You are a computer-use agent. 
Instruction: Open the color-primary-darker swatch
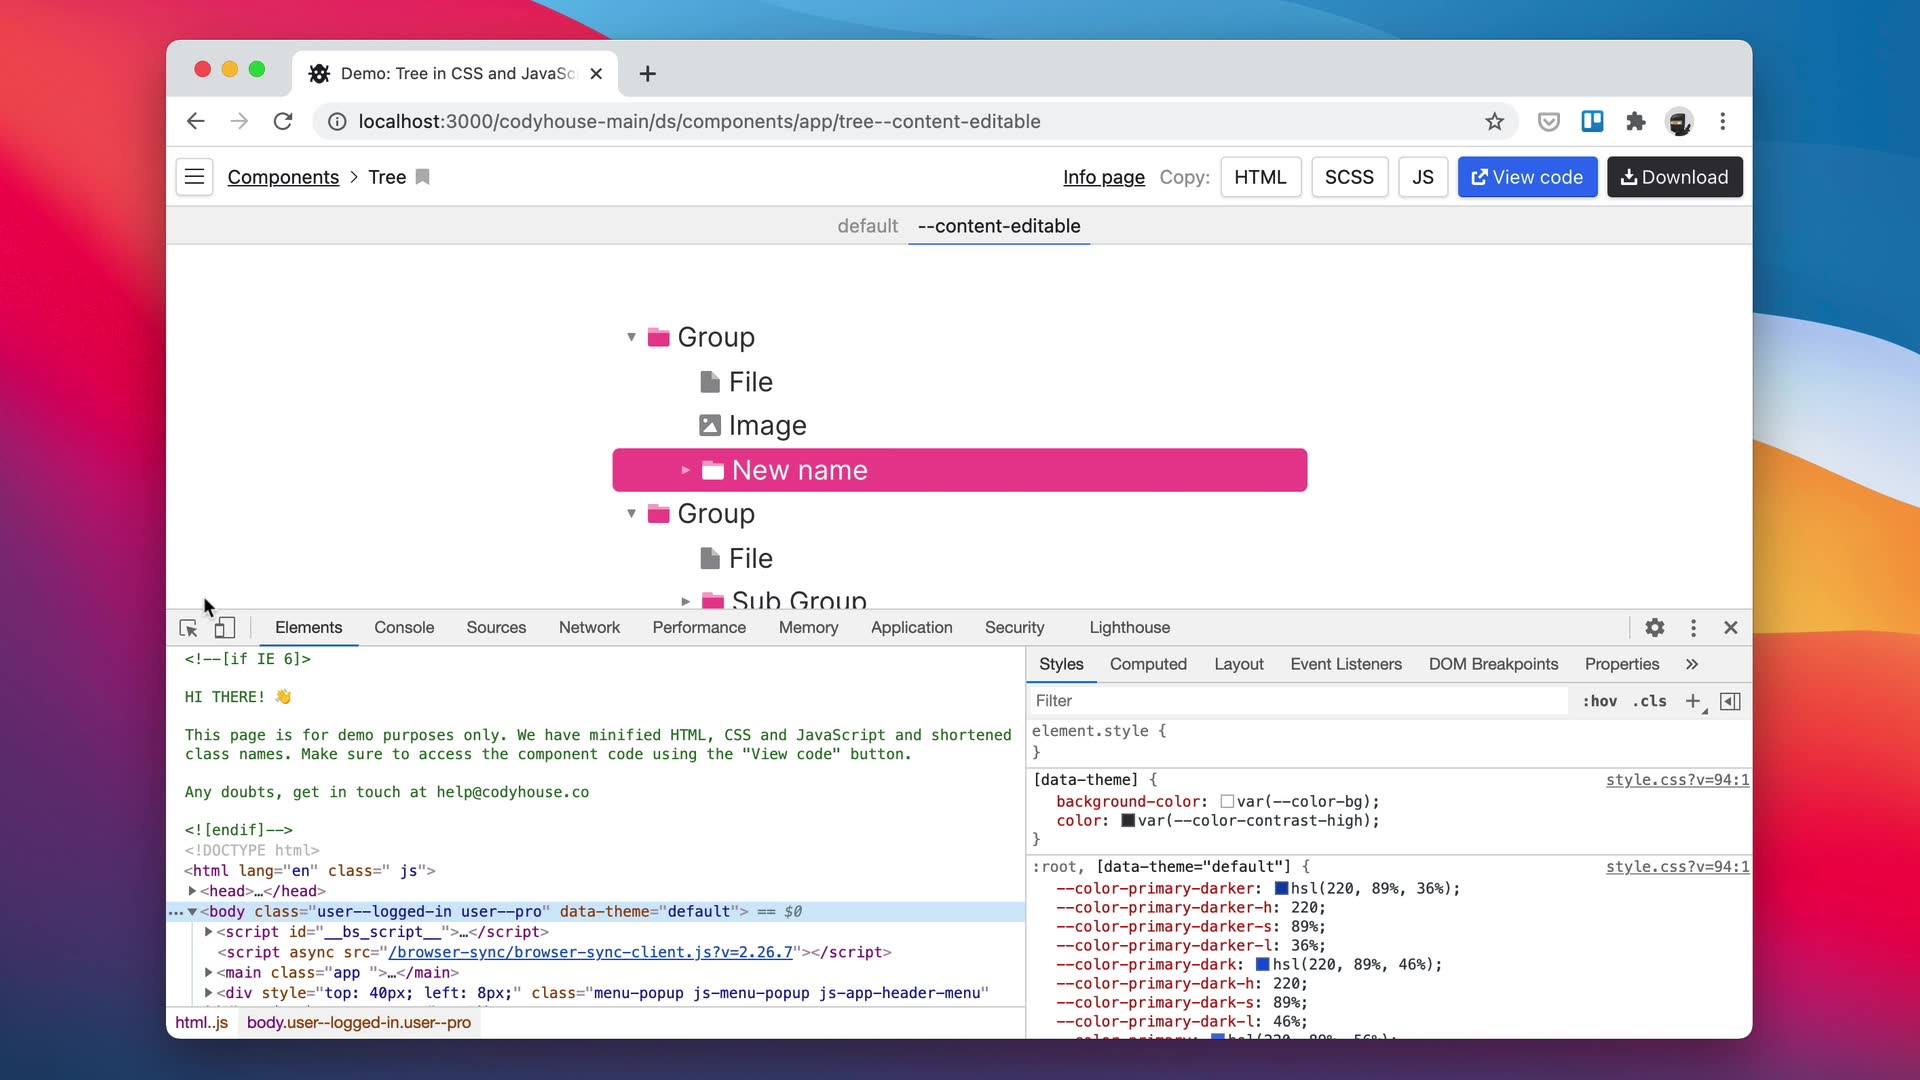point(1281,889)
